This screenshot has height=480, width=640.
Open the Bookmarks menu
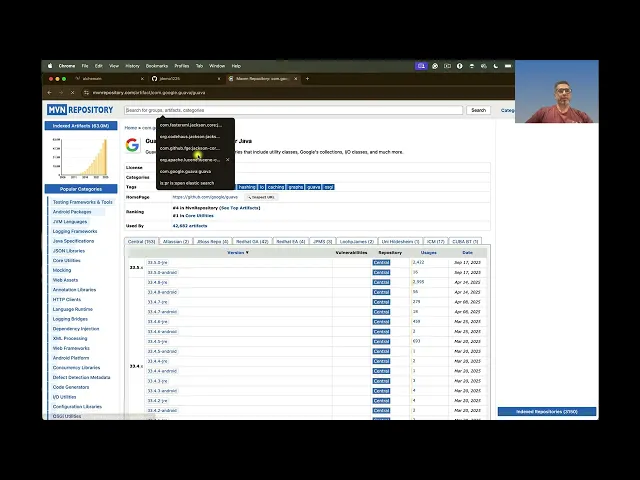(157, 66)
